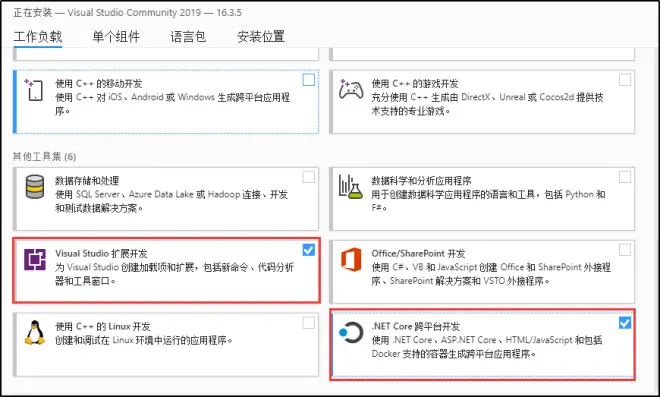Click the .NET Core cross-platform icon
Screen dimensions: 660x397
[351, 333]
